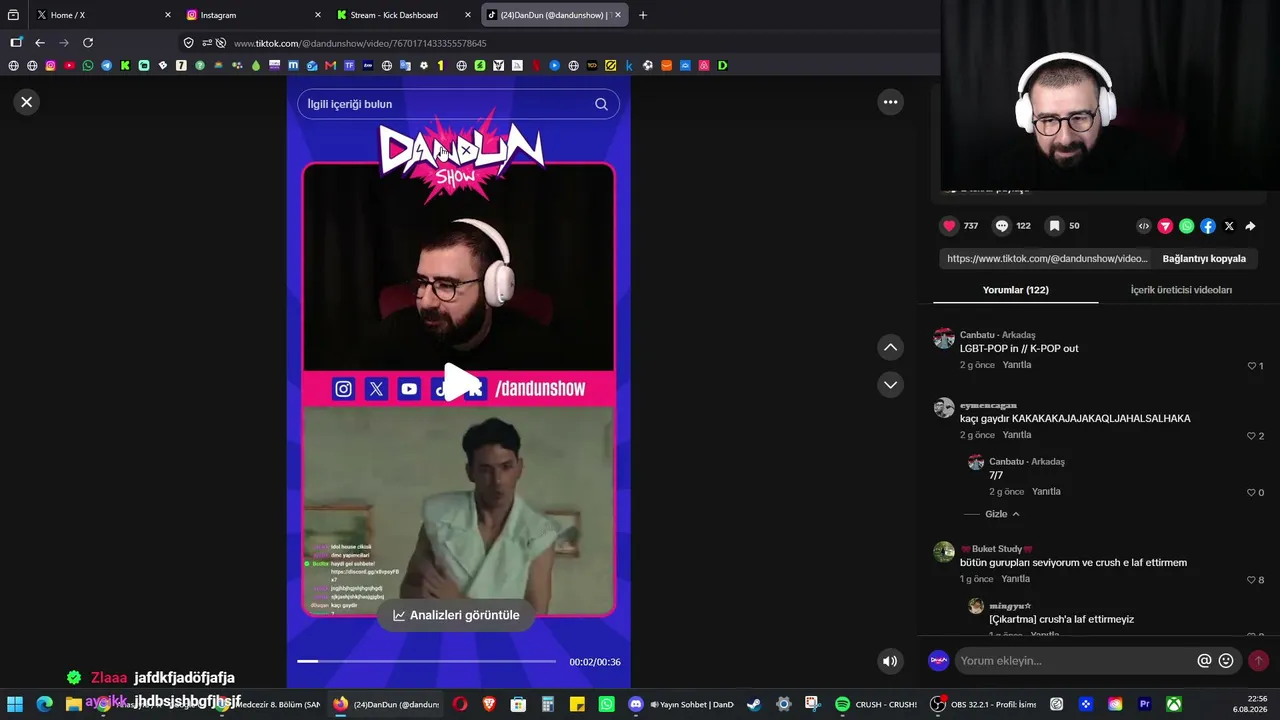
Task: Open Spotify from the taskbar
Action: pyautogui.click(x=842, y=704)
